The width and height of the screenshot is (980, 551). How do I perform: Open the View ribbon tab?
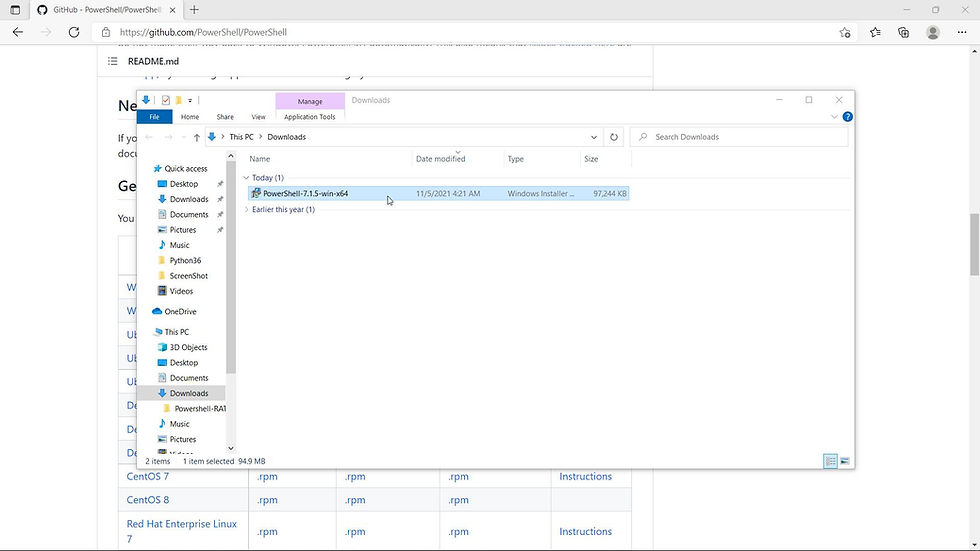[258, 117]
